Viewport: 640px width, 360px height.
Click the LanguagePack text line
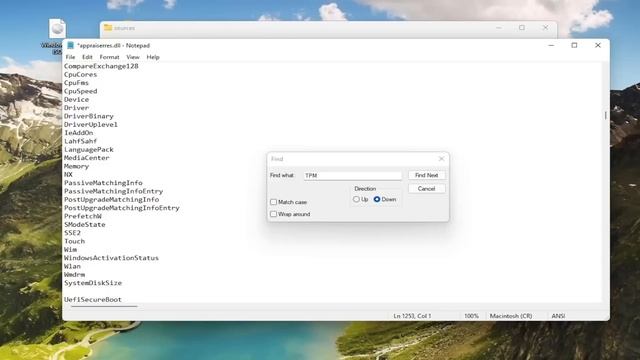89,150
